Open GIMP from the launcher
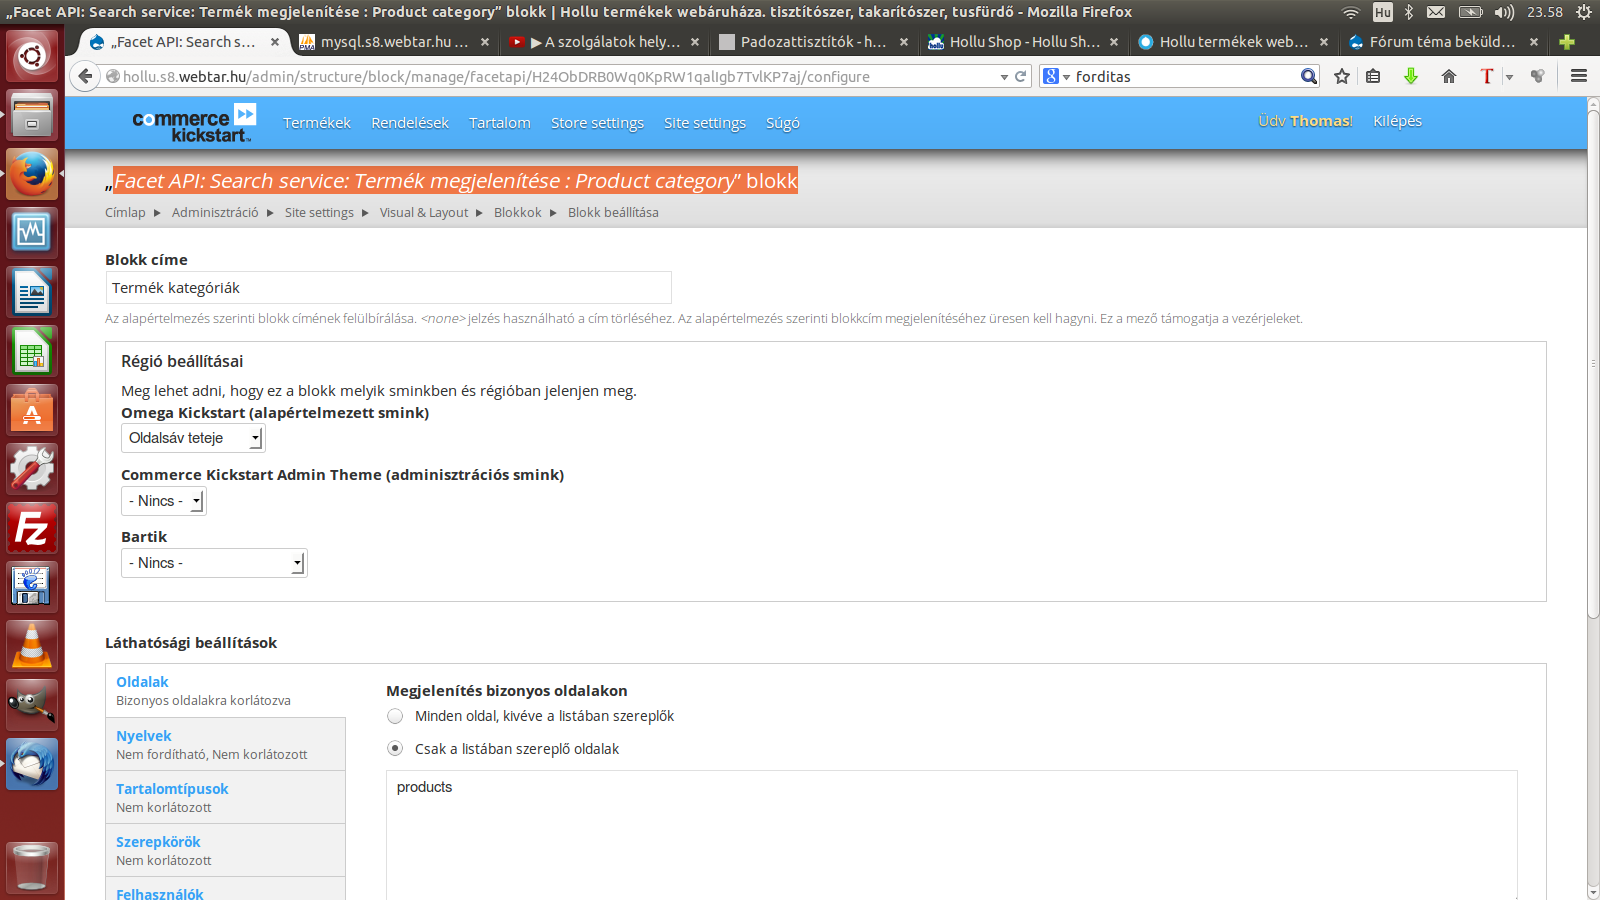Screen dimensions: 1600x900 pyautogui.click(x=32, y=705)
